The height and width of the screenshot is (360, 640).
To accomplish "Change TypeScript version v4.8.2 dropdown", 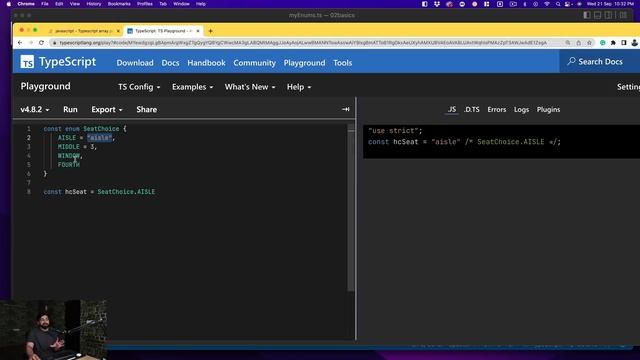I will pyautogui.click(x=35, y=109).
